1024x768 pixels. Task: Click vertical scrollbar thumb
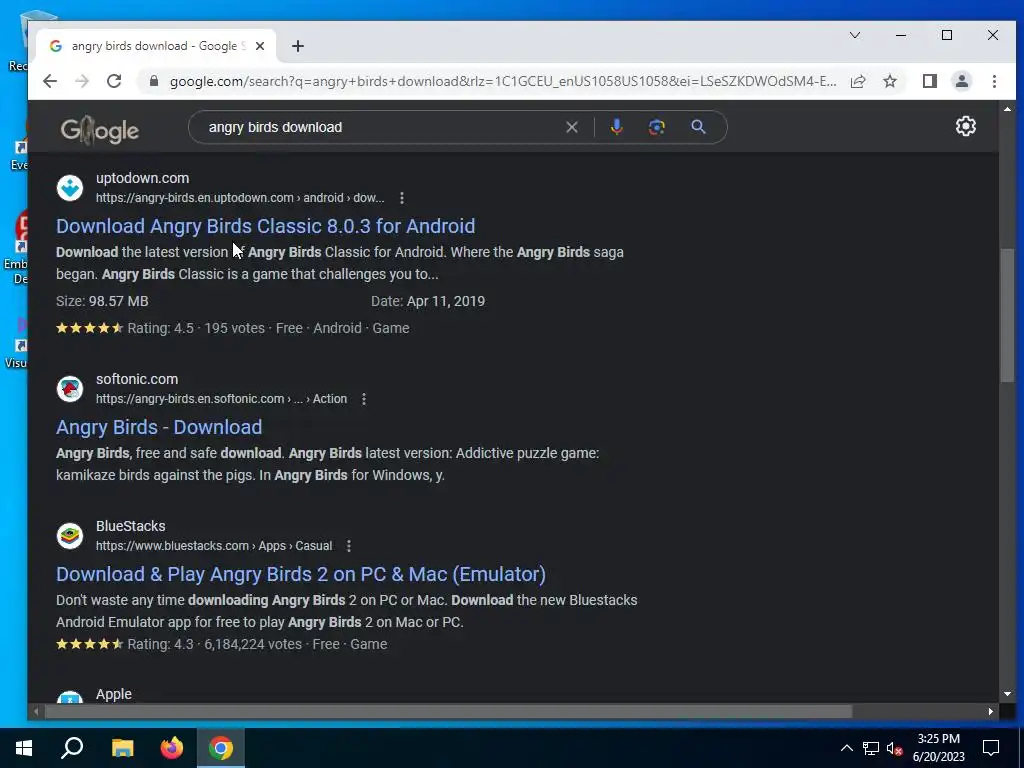coord(1007,315)
